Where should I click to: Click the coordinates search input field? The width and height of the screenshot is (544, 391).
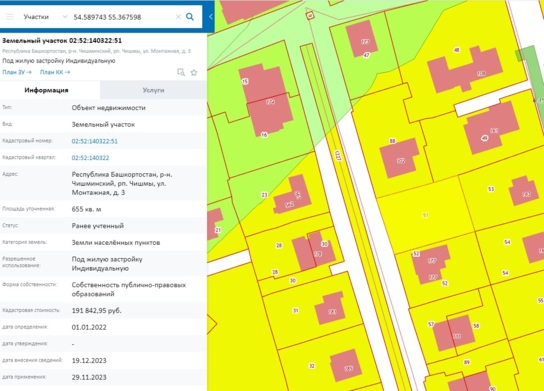pos(121,17)
